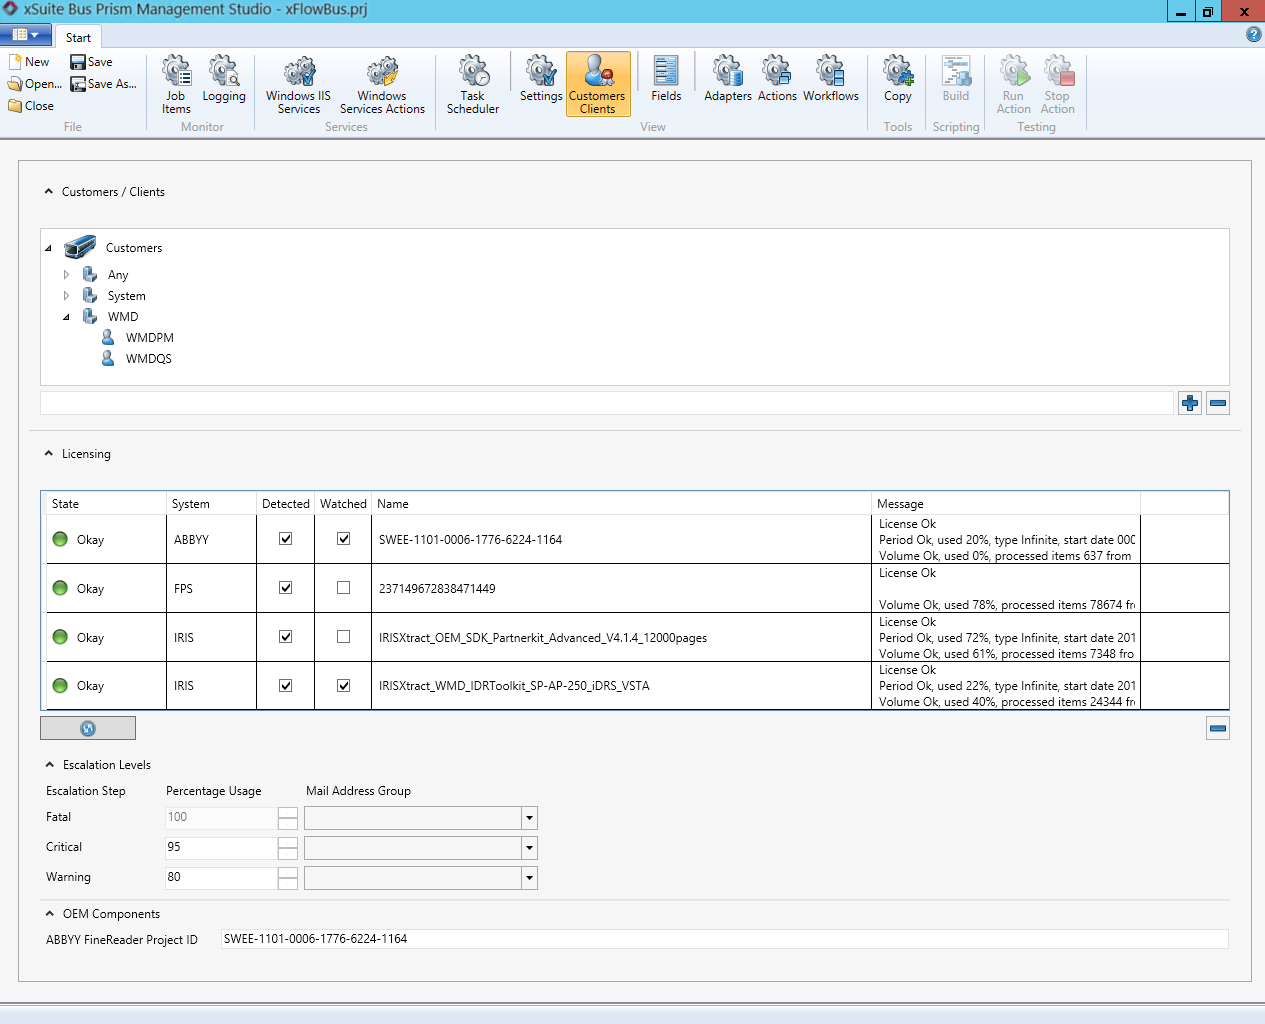Open the application menu button
This screenshot has height=1024, width=1265.
click(26, 35)
